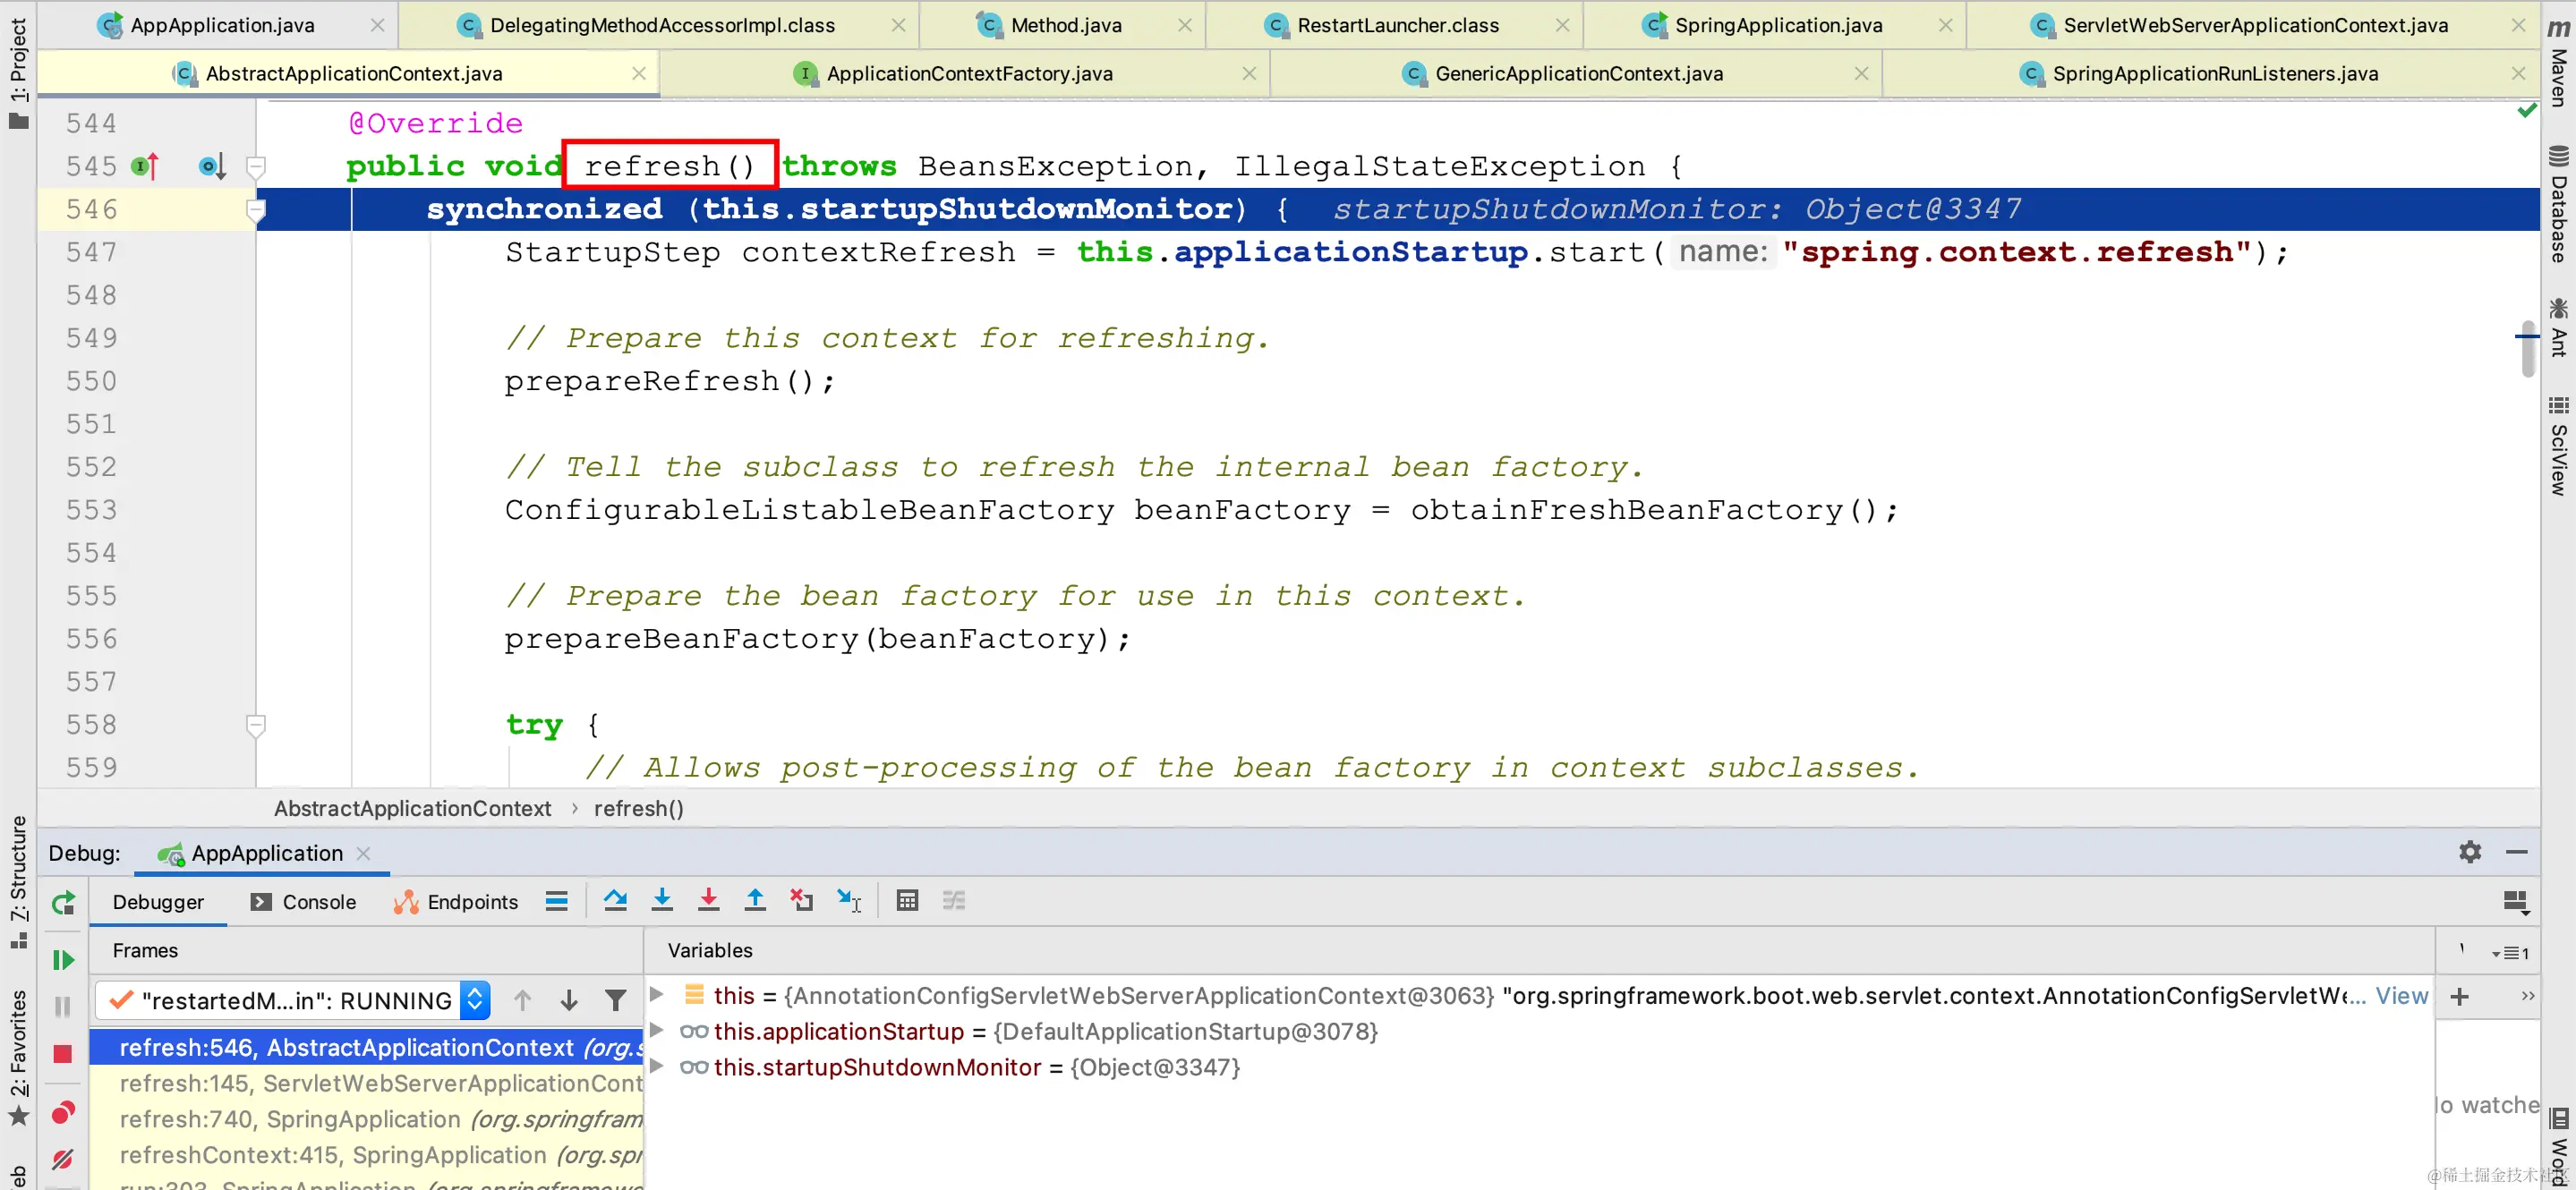Click the Step Over debugger icon

coord(615,900)
